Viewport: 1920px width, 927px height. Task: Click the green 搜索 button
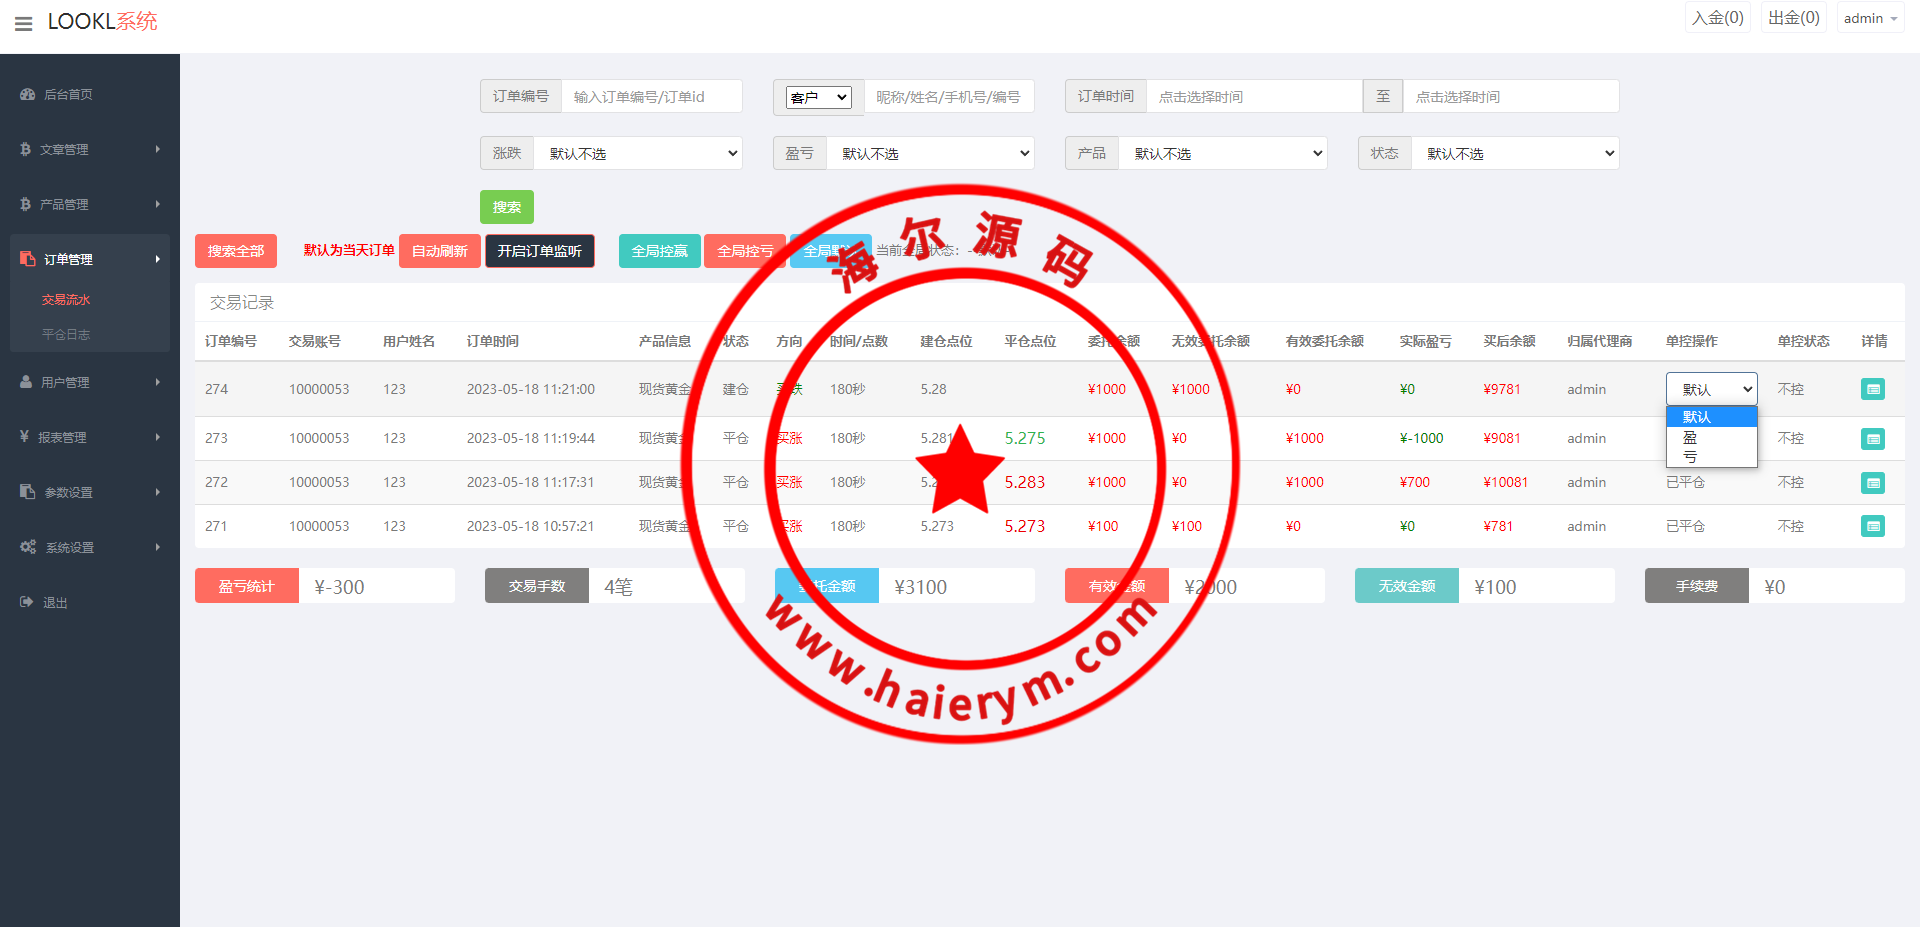pyautogui.click(x=506, y=207)
